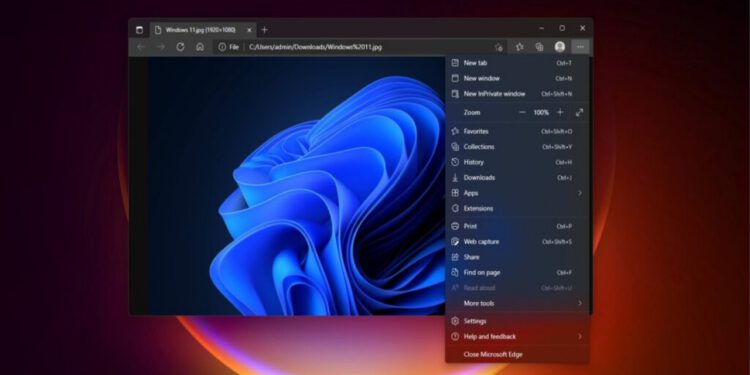This screenshot has width=750, height=375.
Task: Open Settings from the menu
Action: [517, 321]
